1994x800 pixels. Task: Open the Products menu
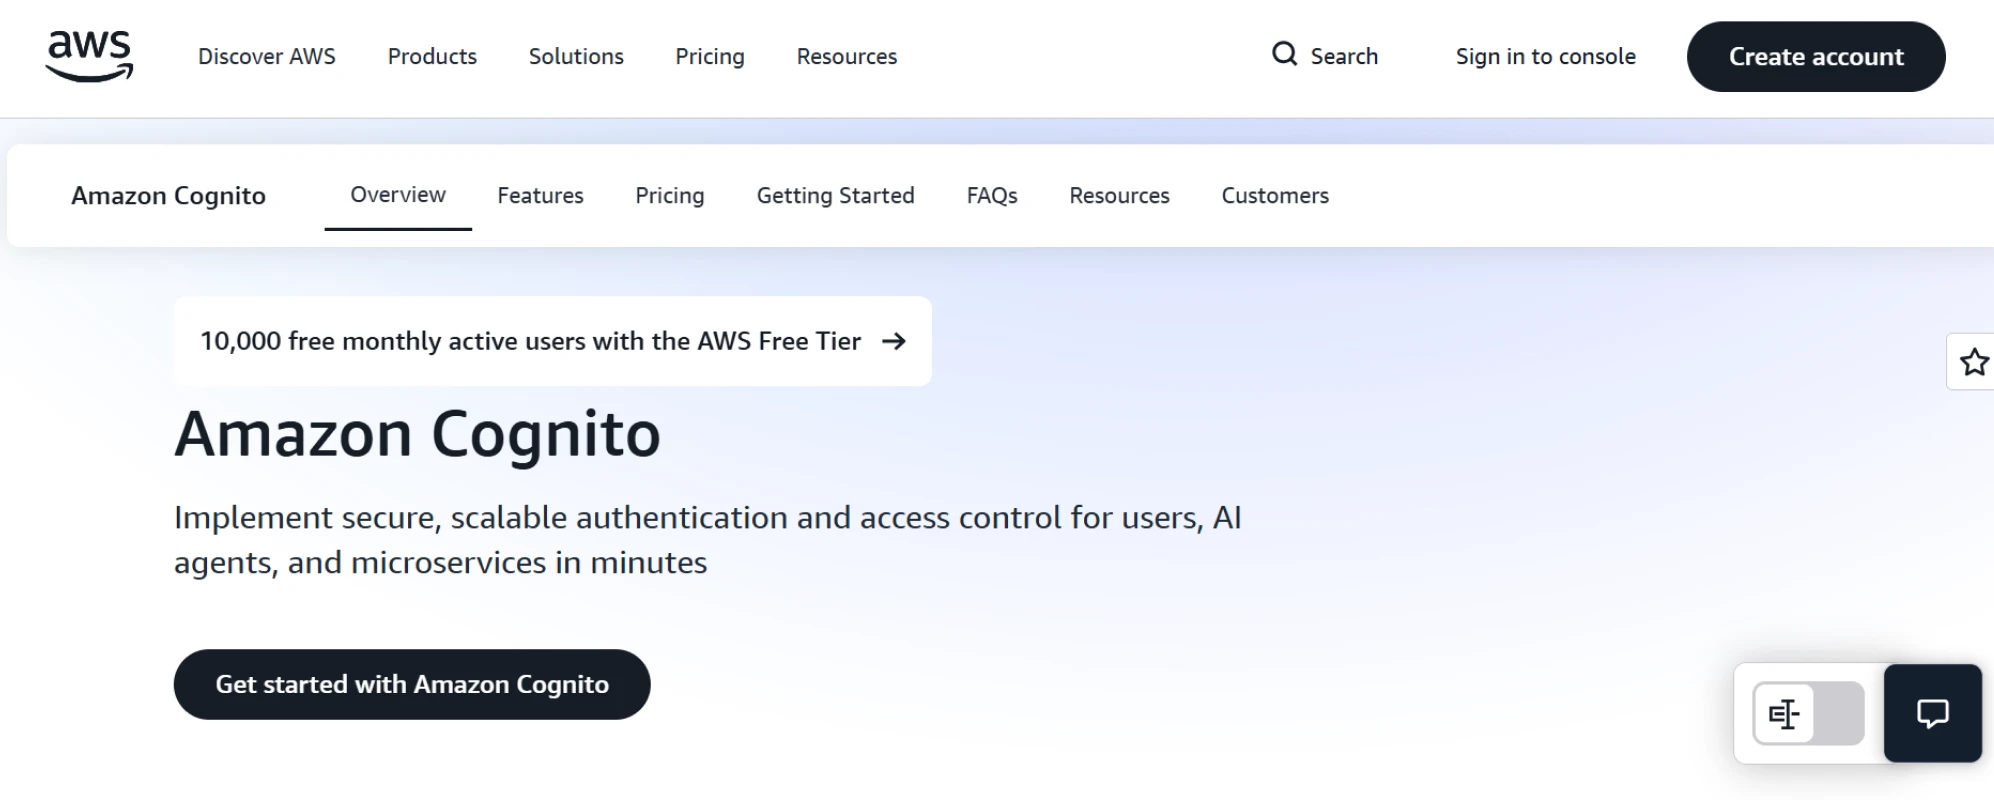tap(432, 57)
